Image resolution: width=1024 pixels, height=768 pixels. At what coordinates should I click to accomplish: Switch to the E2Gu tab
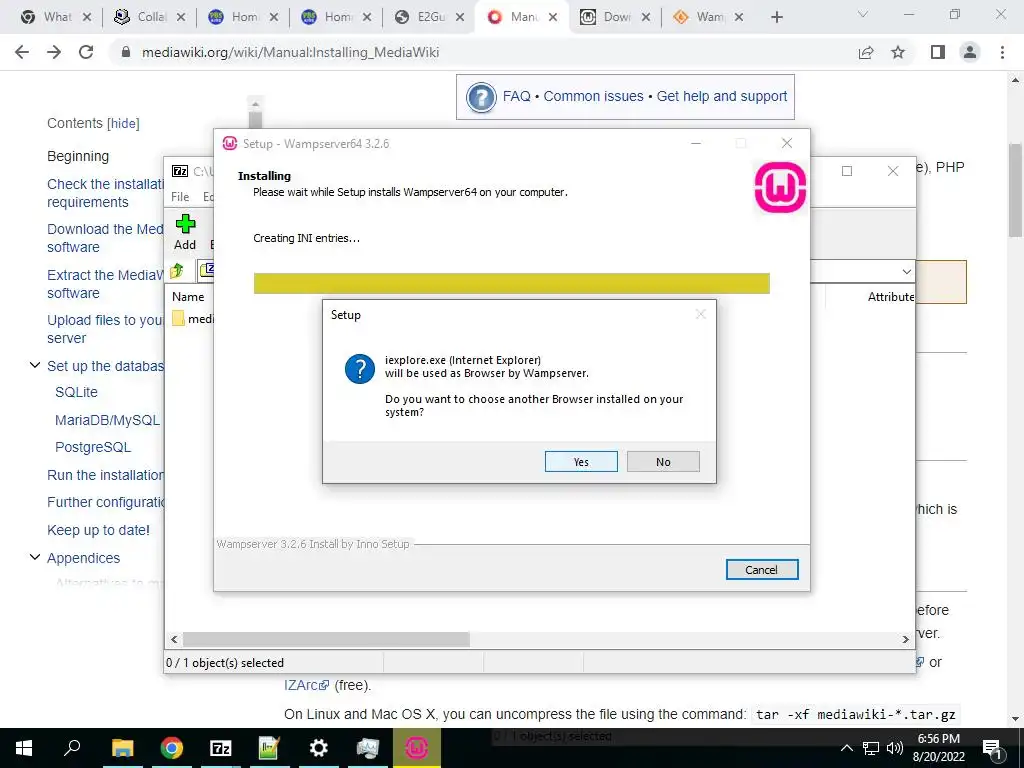point(423,18)
